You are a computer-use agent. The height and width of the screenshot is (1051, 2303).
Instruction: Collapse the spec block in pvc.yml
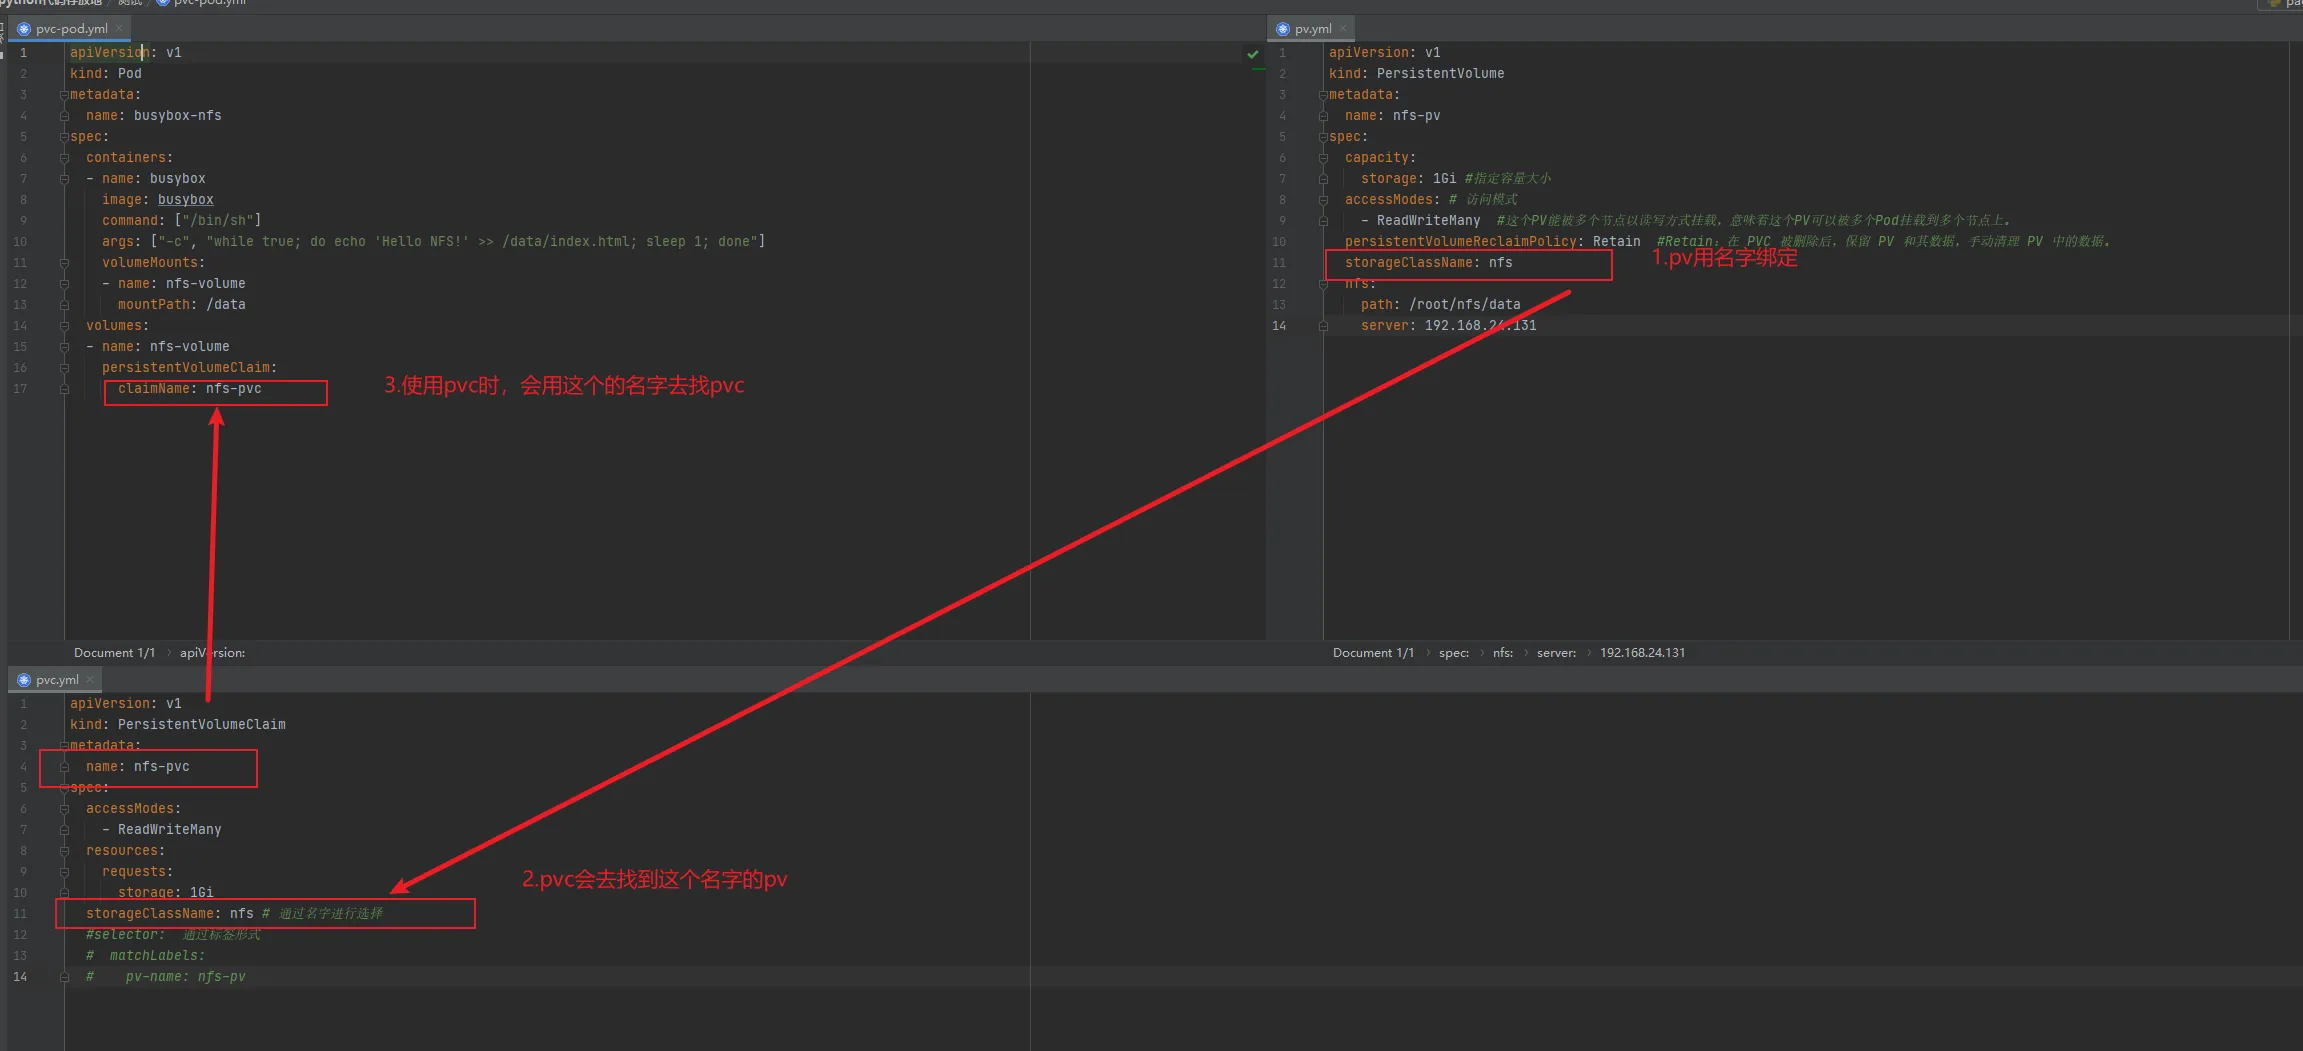pos(64,788)
